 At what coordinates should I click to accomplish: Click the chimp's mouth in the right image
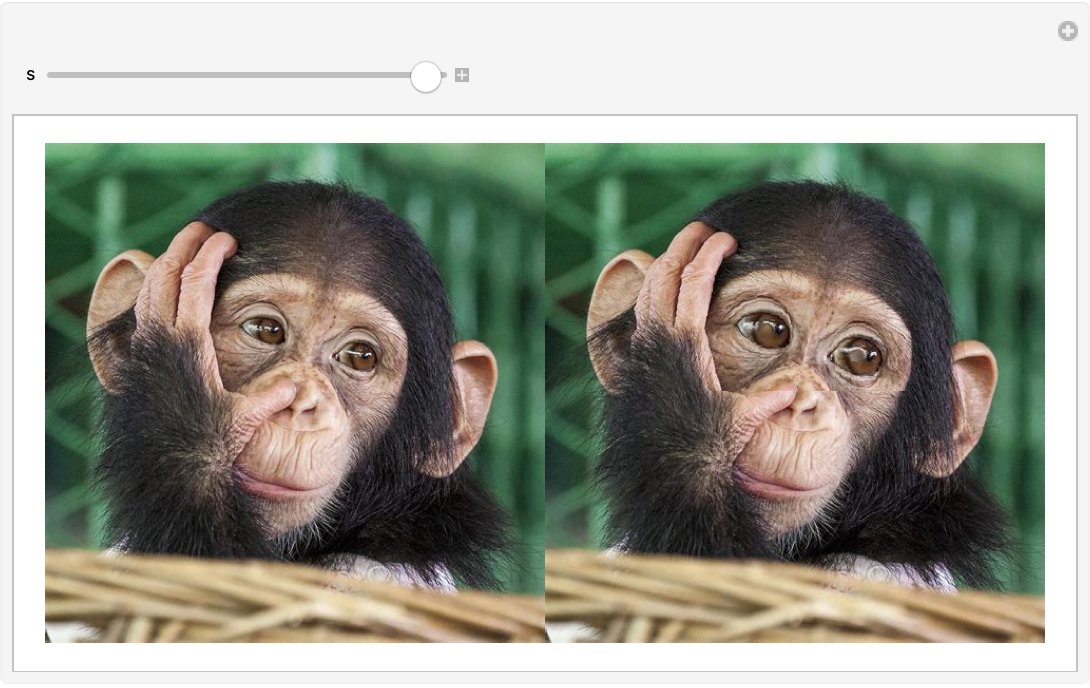(775, 488)
